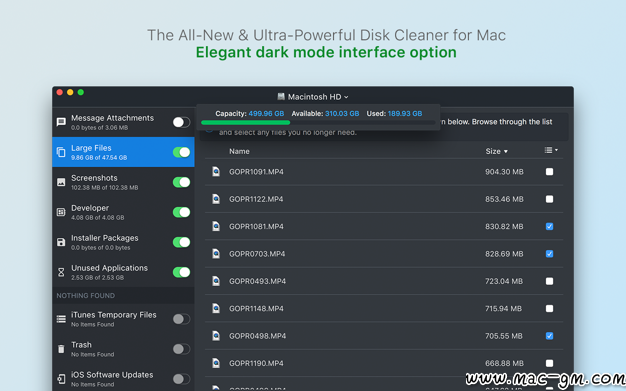Click the 853.46 MB size value

(x=504, y=199)
